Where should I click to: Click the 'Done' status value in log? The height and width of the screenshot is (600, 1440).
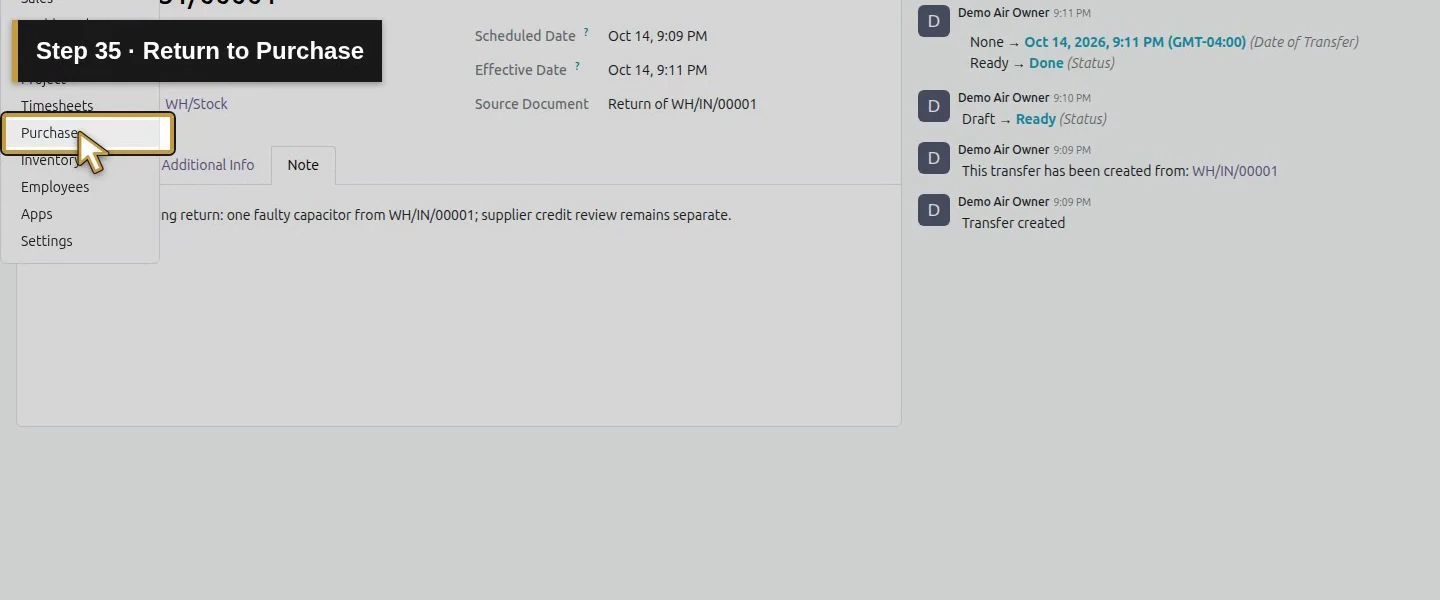[1046, 63]
